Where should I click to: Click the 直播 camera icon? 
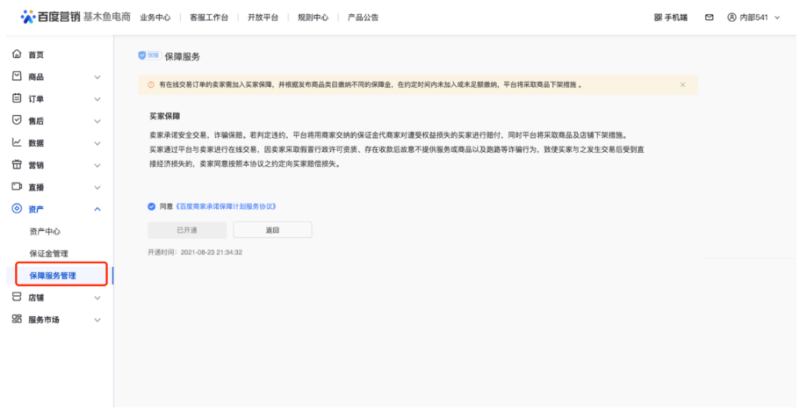[x=17, y=187]
